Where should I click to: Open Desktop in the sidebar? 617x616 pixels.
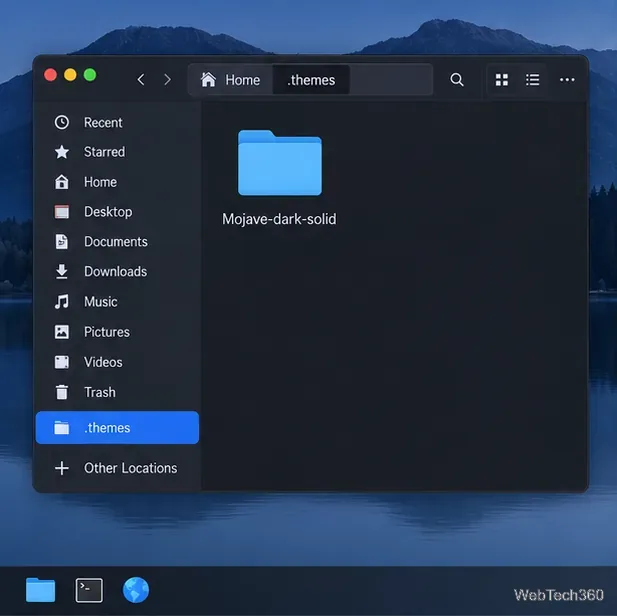[117, 212]
